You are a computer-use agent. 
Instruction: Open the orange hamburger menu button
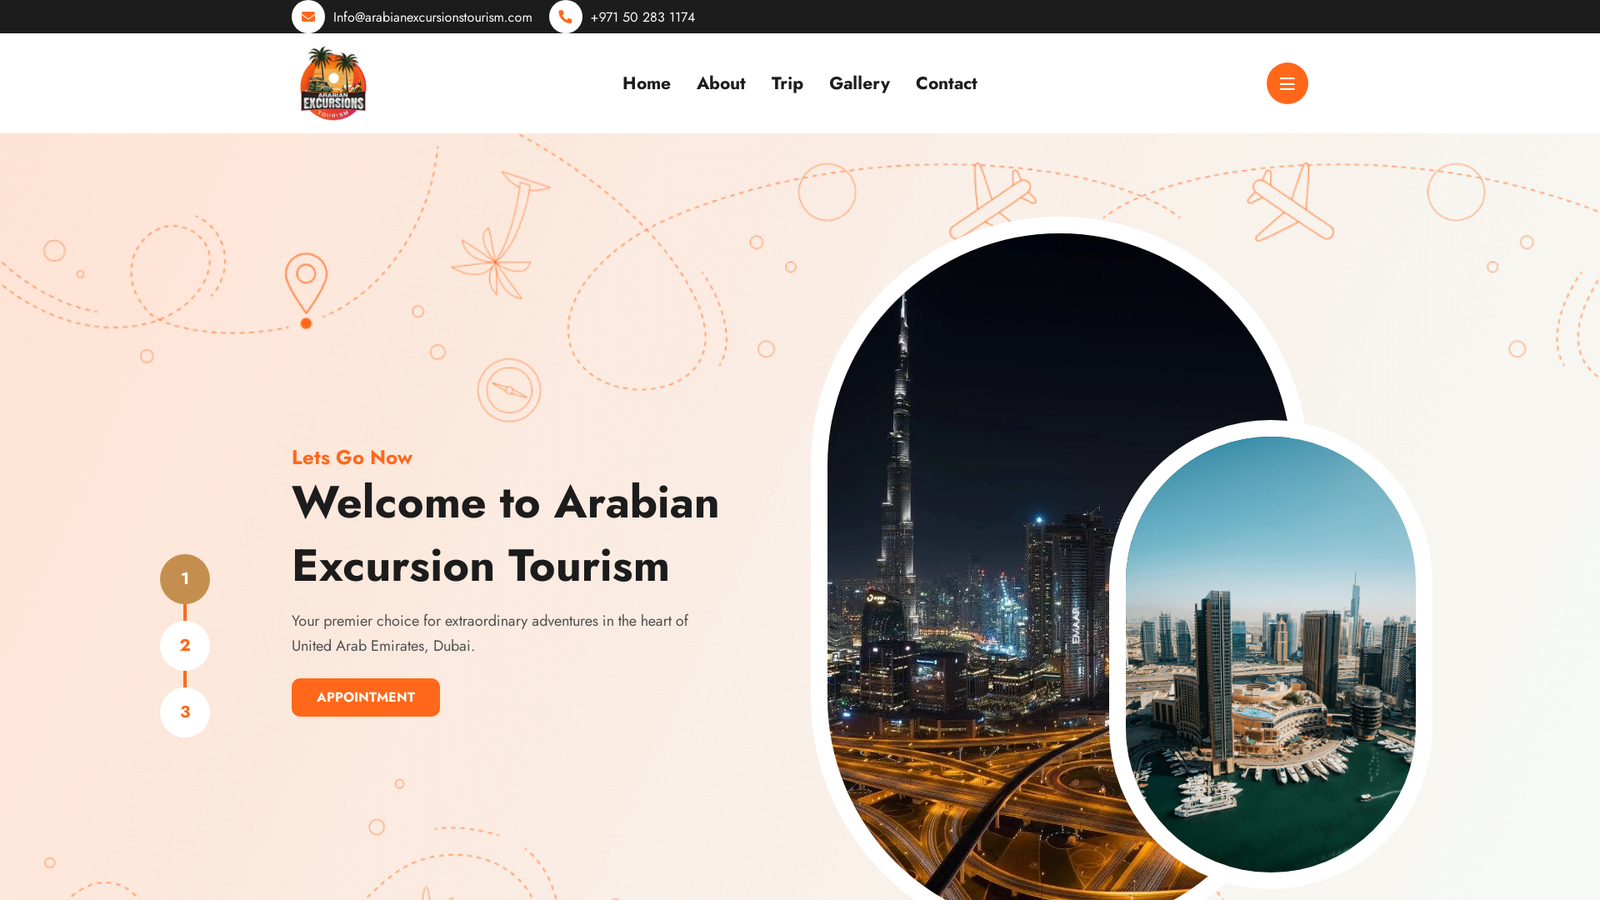coord(1287,83)
